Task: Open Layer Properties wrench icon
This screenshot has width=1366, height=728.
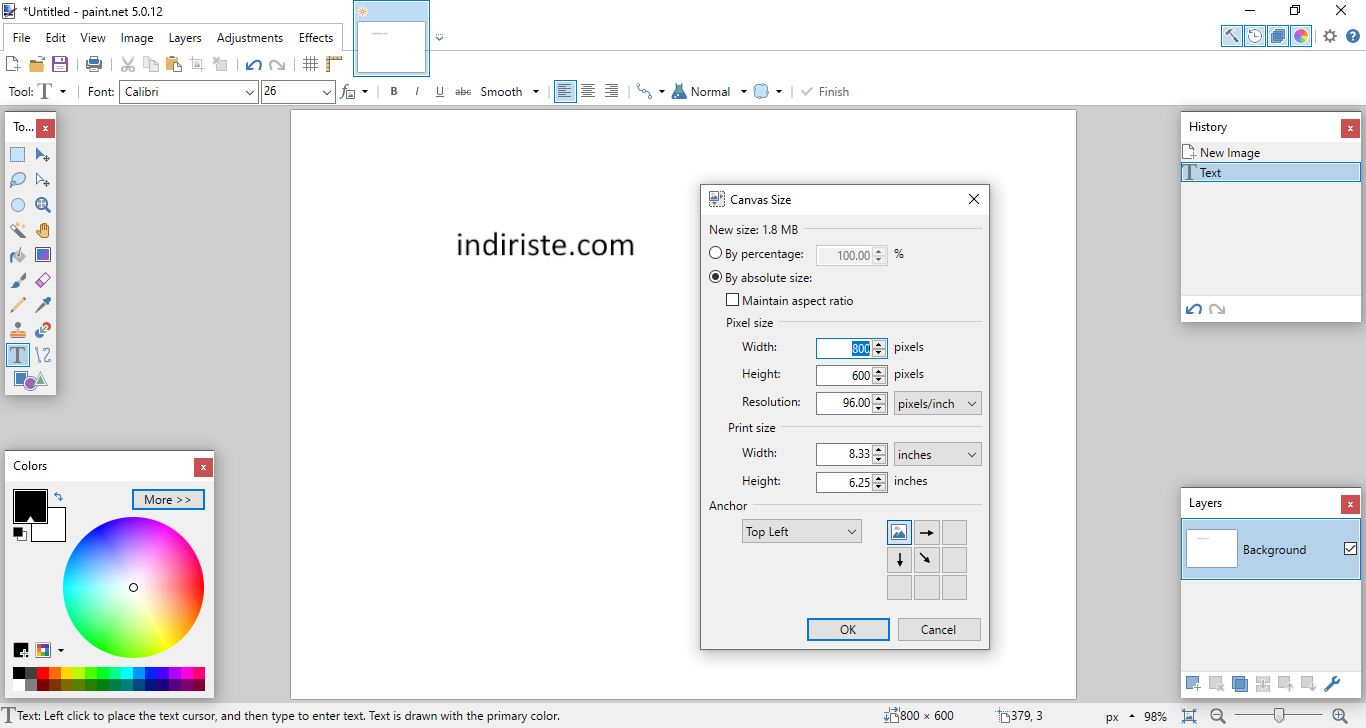Action: pos(1332,684)
